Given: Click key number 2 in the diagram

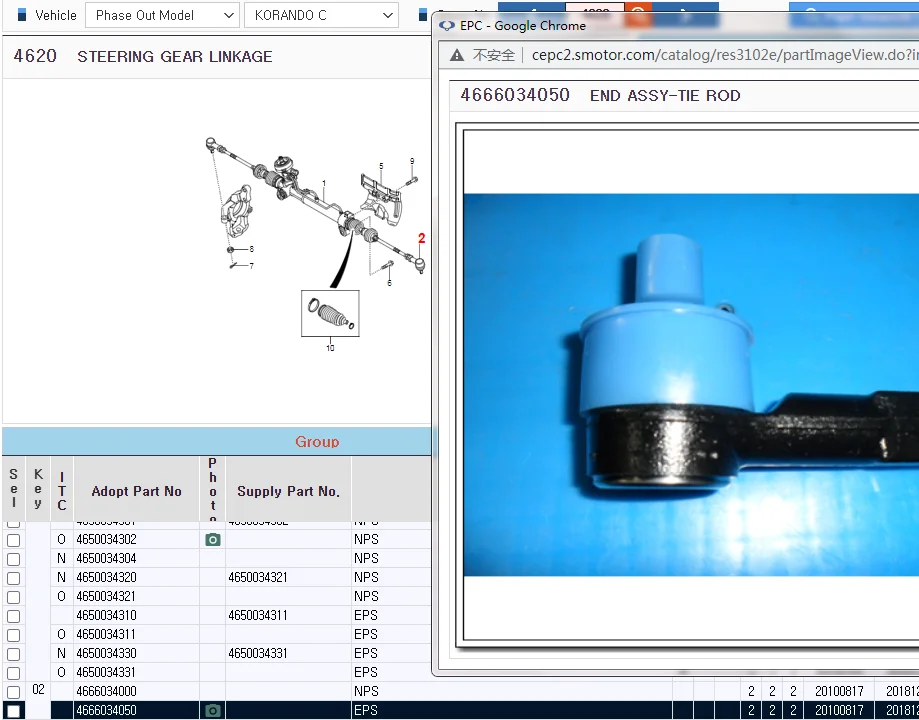Looking at the screenshot, I should tap(421, 238).
